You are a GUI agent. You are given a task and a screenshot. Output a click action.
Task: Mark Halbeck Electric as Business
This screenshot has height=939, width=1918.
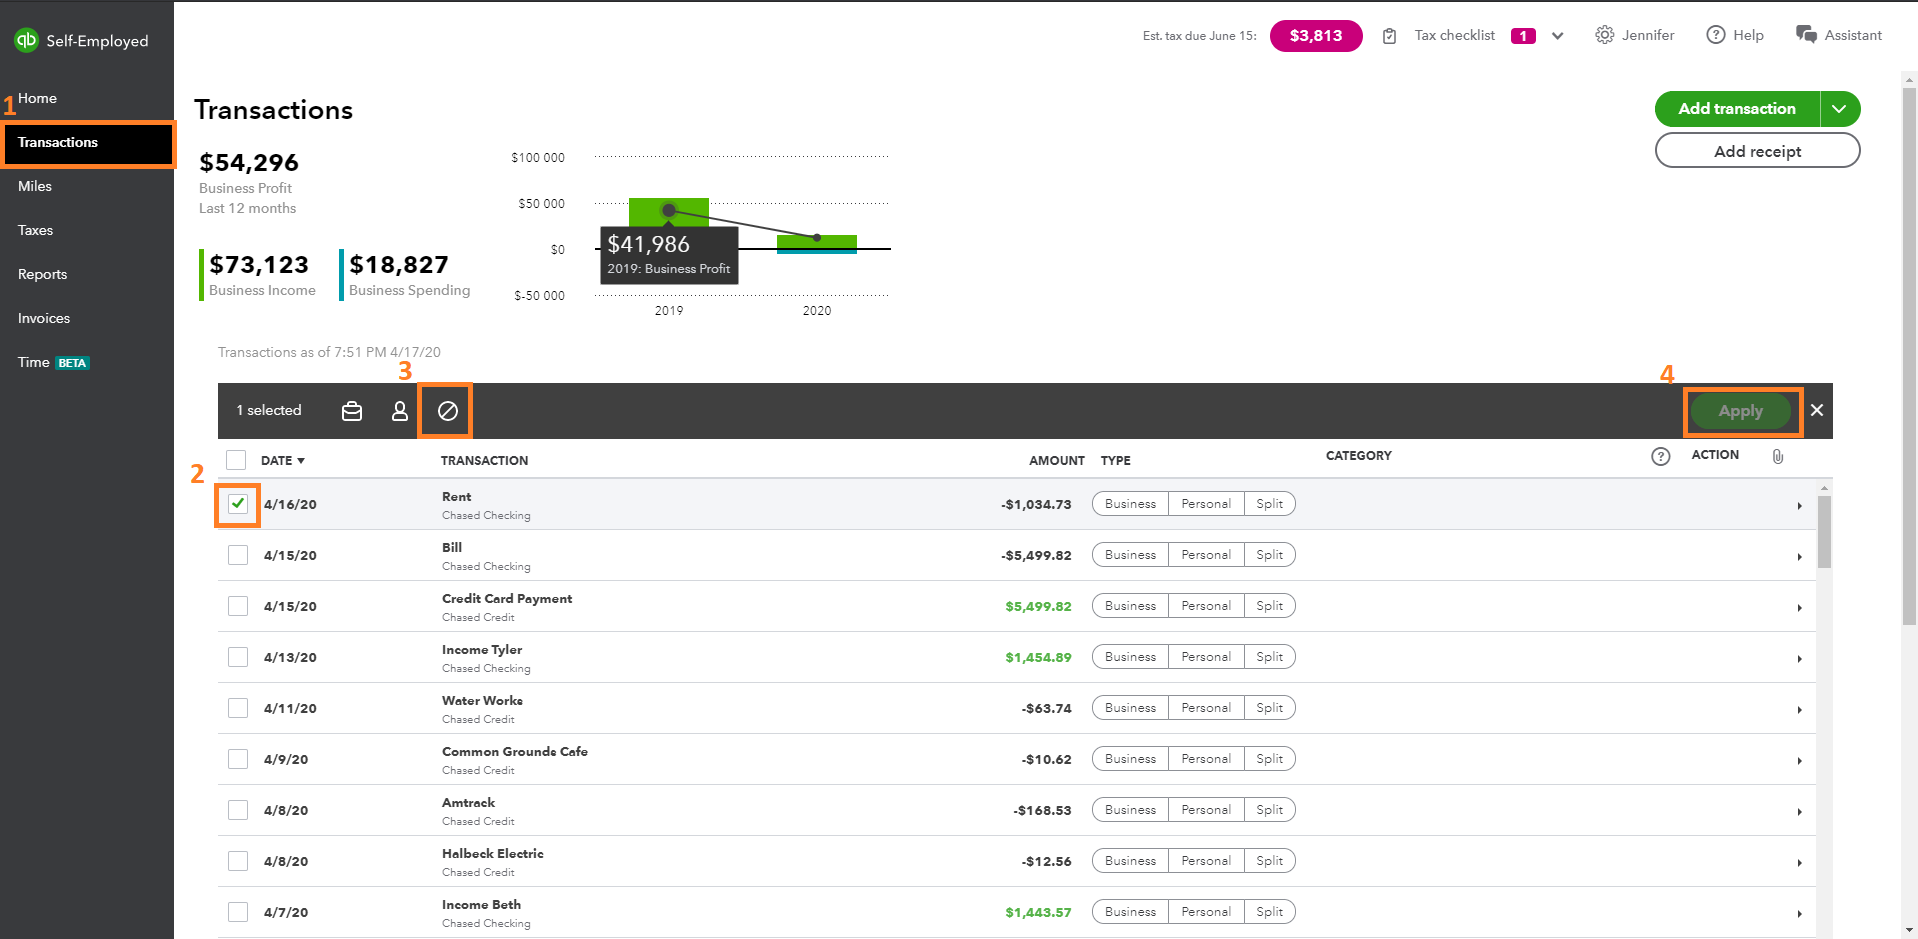1130,861
